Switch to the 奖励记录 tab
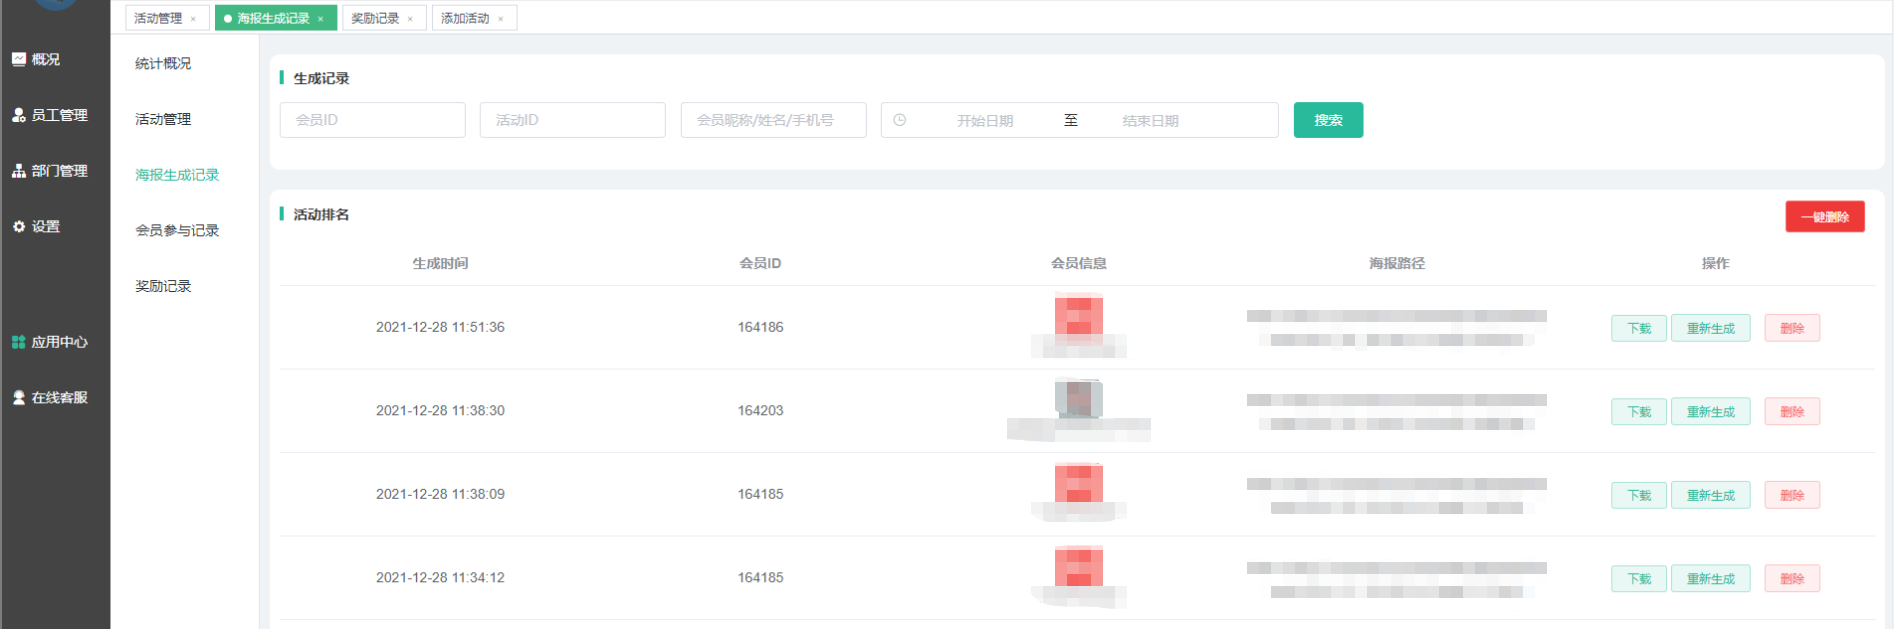The height and width of the screenshot is (629, 1894). coord(375,18)
